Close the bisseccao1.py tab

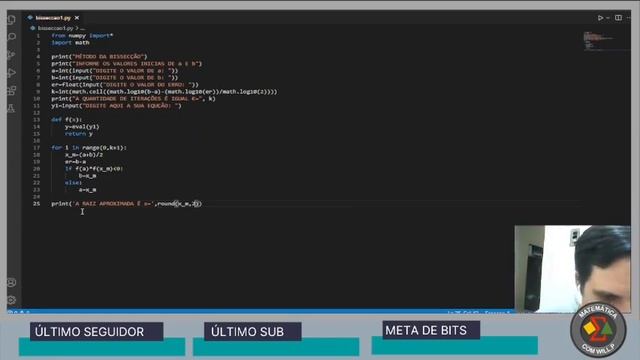(77, 18)
